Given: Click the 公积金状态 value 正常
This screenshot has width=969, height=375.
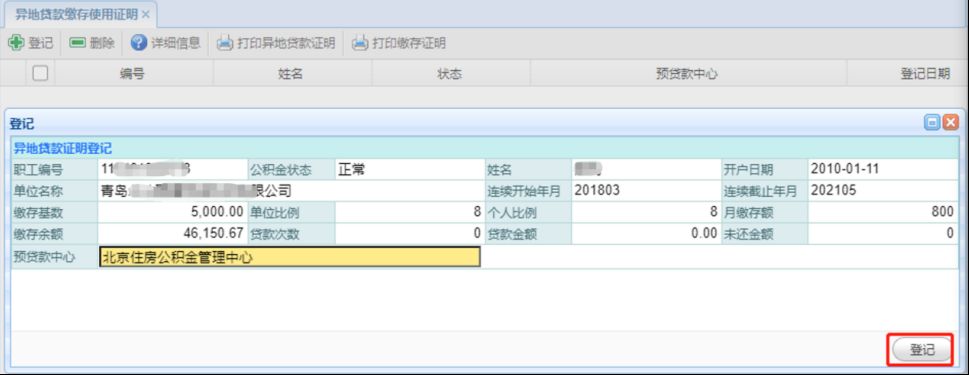Looking at the screenshot, I should (351, 169).
